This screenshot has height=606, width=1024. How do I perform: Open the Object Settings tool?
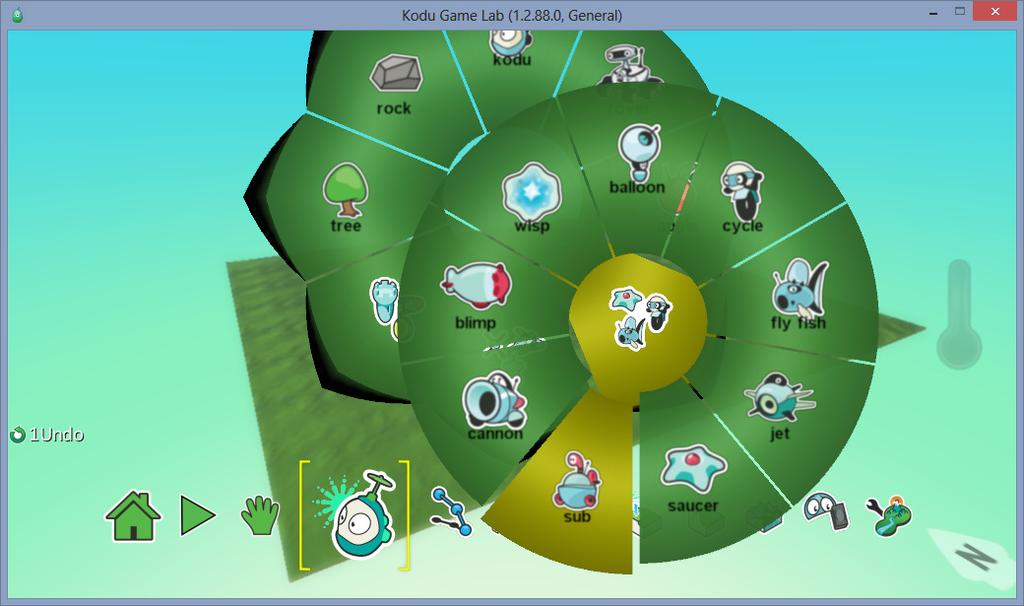pos(826,511)
